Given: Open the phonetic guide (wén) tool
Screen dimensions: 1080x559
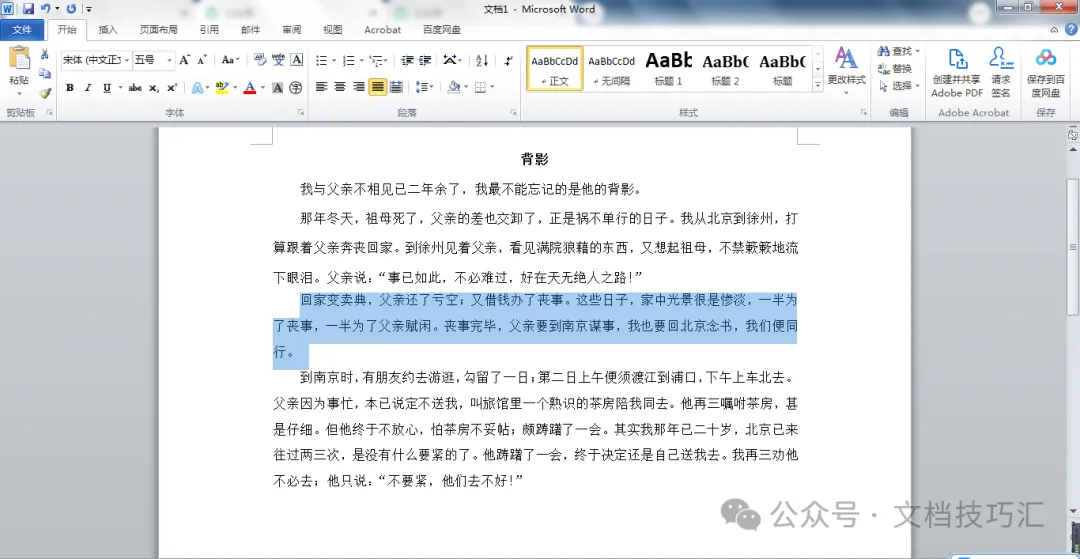Looking at the screenshot, I should click(x=278, y=60).
